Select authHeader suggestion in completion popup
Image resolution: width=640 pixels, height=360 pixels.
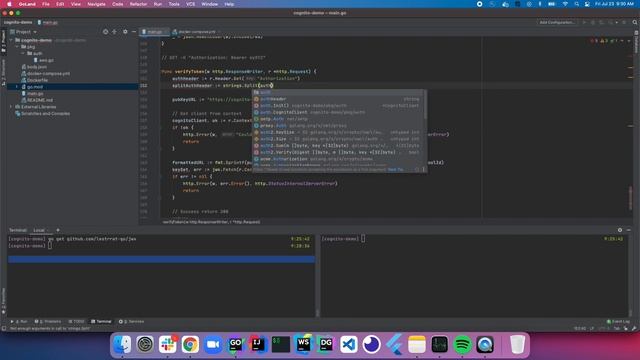pyautogui.click(x=339, y=99)
